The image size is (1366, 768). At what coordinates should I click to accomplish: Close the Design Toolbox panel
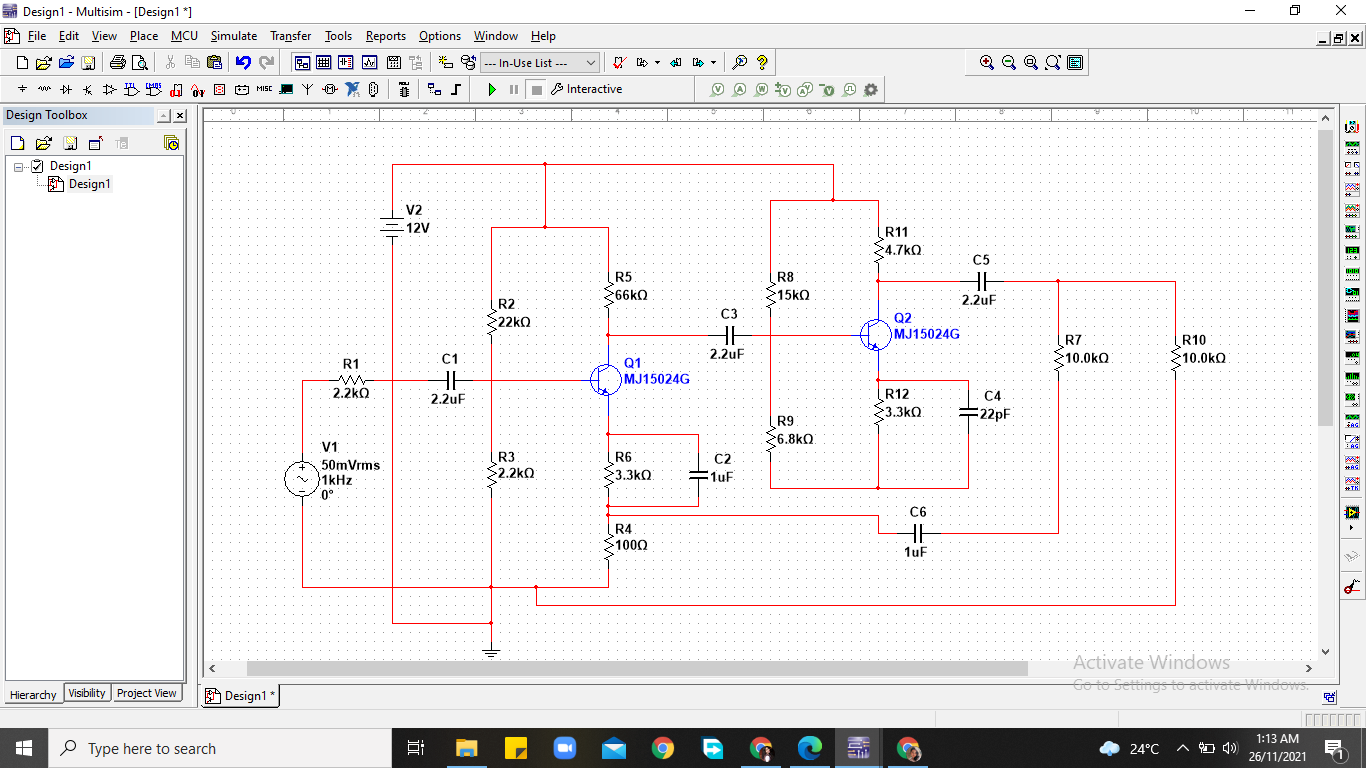180,116
